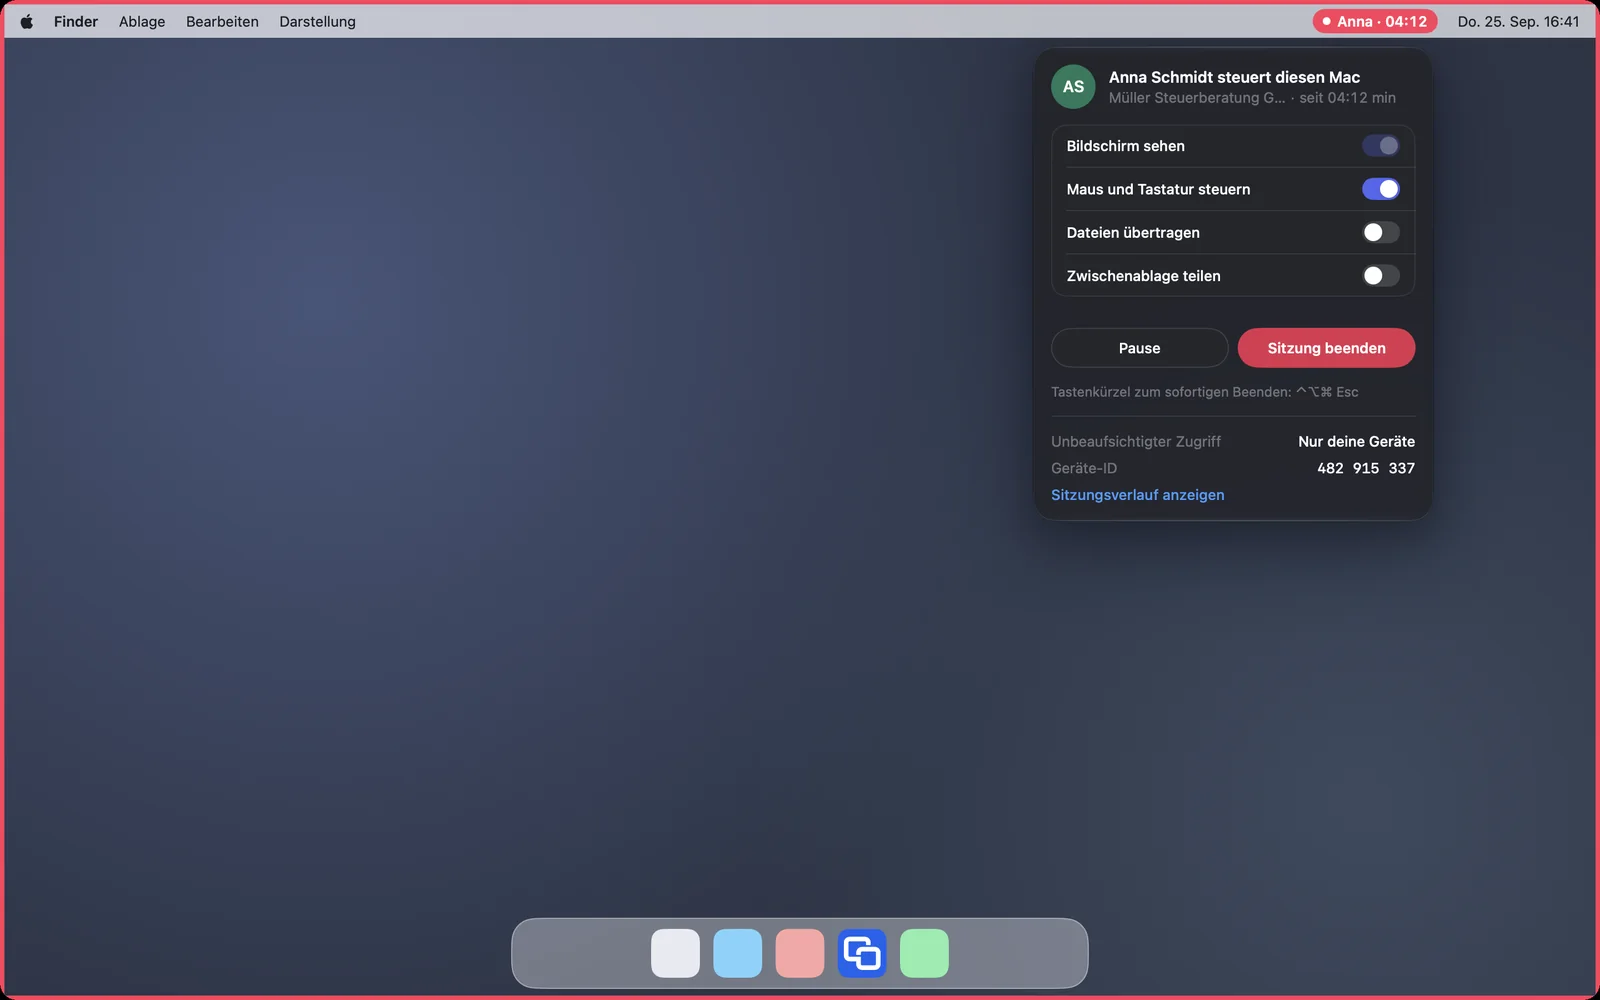Open the Ablage menu
The image size is (1600, 1000).
(142, 21)
